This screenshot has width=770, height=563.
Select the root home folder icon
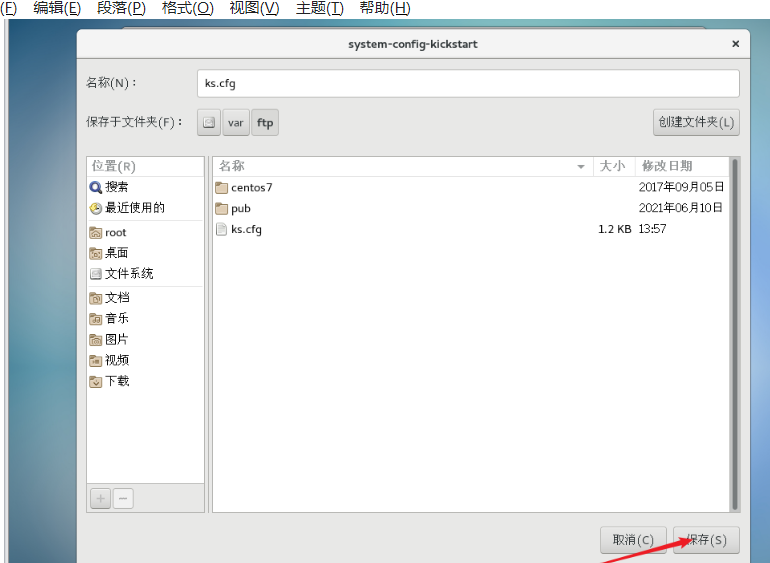tap(96, 232)
